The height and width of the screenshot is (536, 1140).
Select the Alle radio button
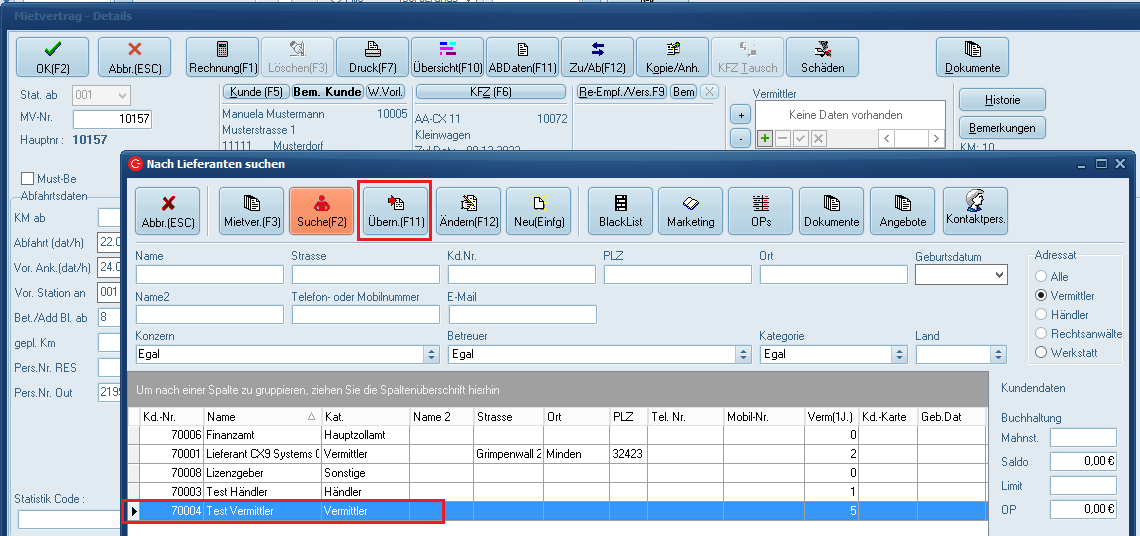1041,277
